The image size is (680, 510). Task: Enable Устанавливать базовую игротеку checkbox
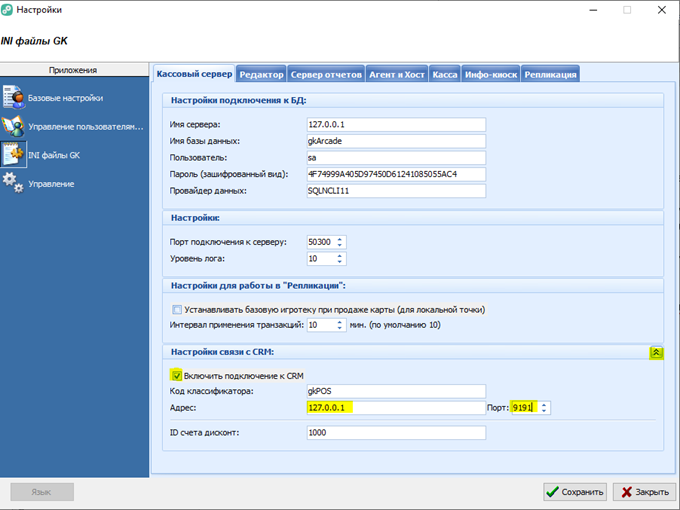[x=177, y=310]
